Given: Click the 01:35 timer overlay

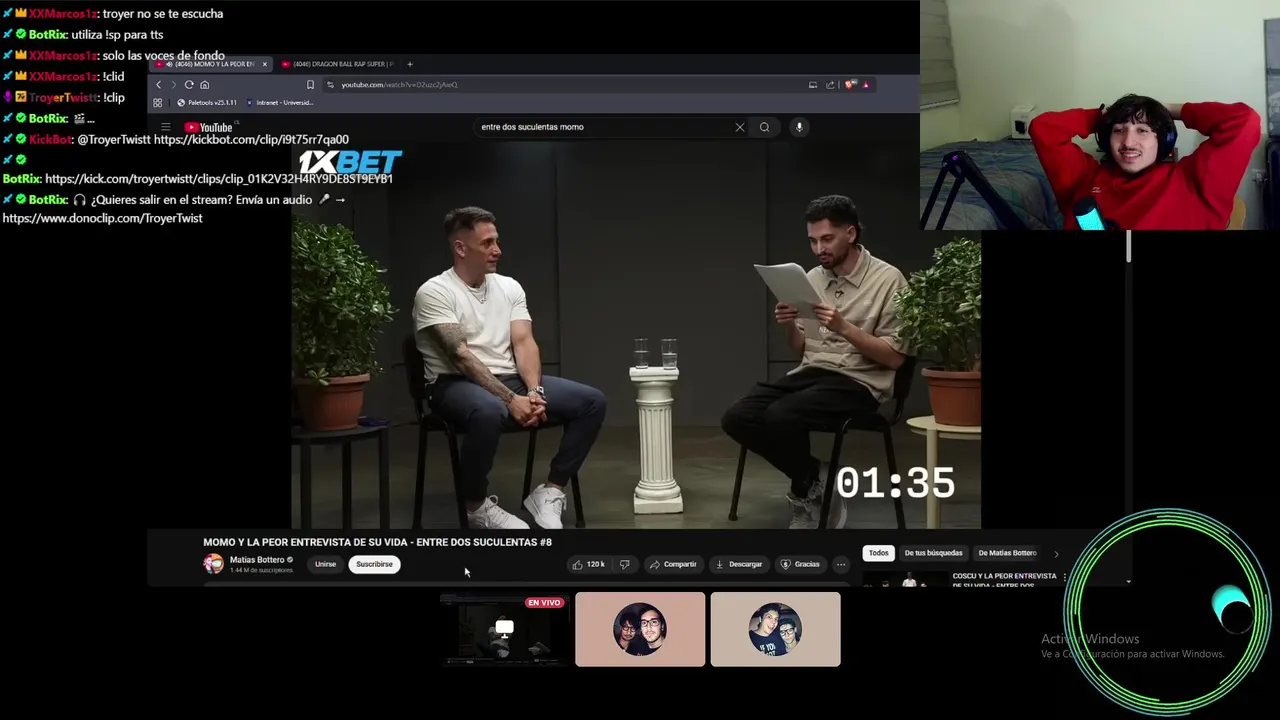Looking at the screenshot, I should pyautogui.click(x=895, y=483).
